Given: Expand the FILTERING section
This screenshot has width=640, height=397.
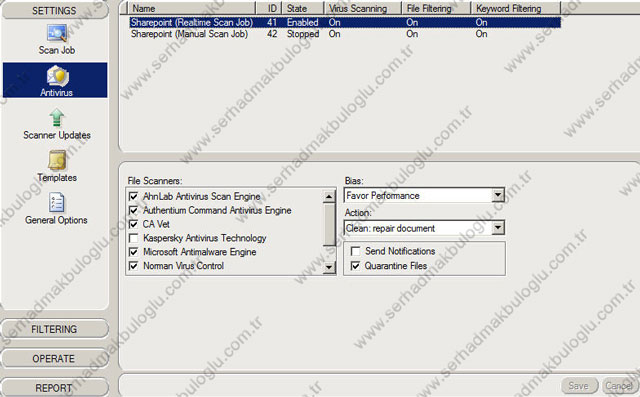Looking at the screenshot, I should coord(55,329).
